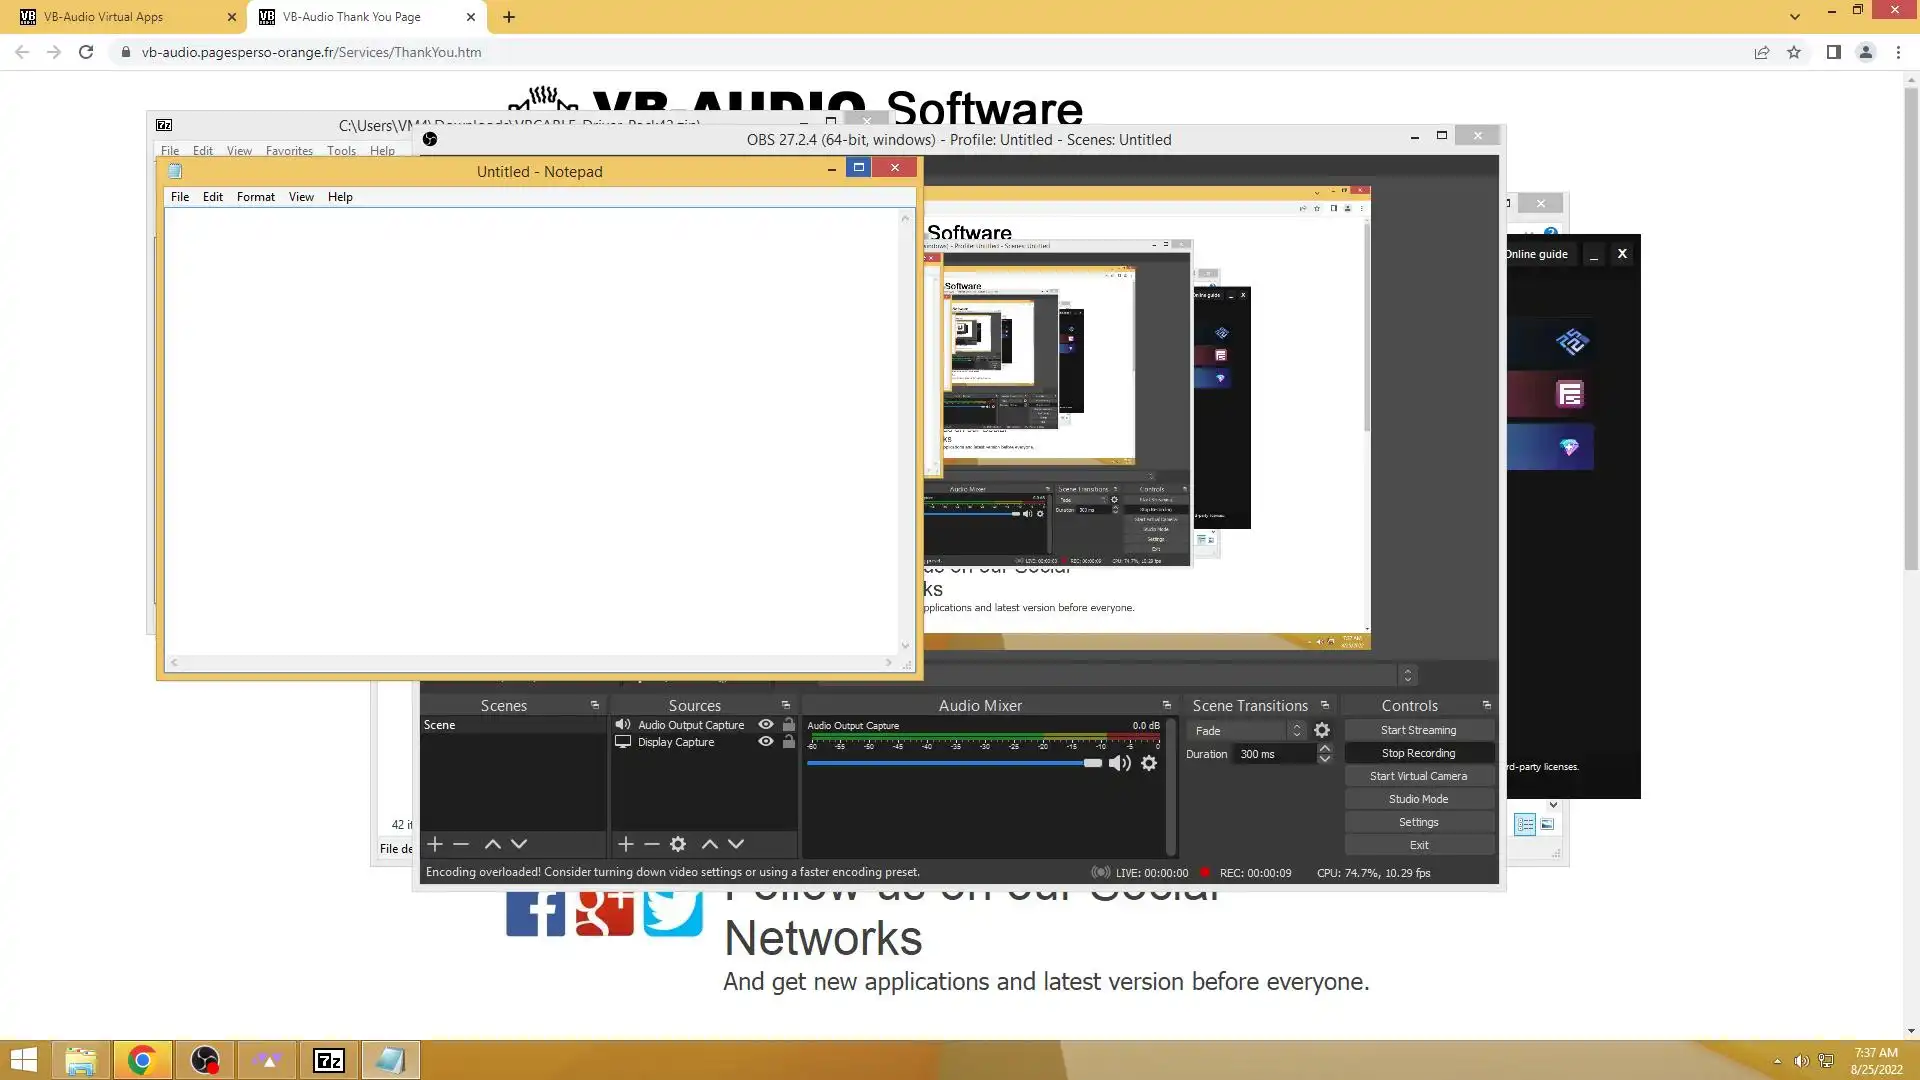
Task: Move selected source up arrow
Action: tap(710, 844)
